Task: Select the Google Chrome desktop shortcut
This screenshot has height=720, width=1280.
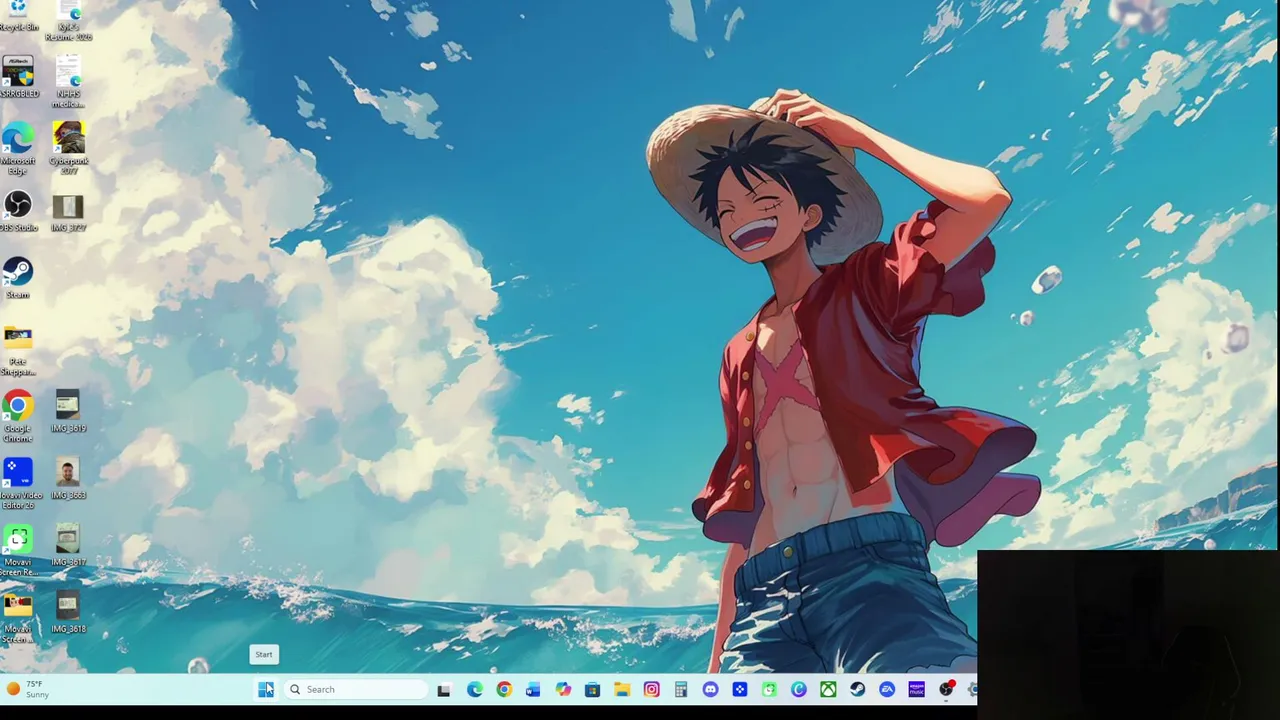Action: 18,417
